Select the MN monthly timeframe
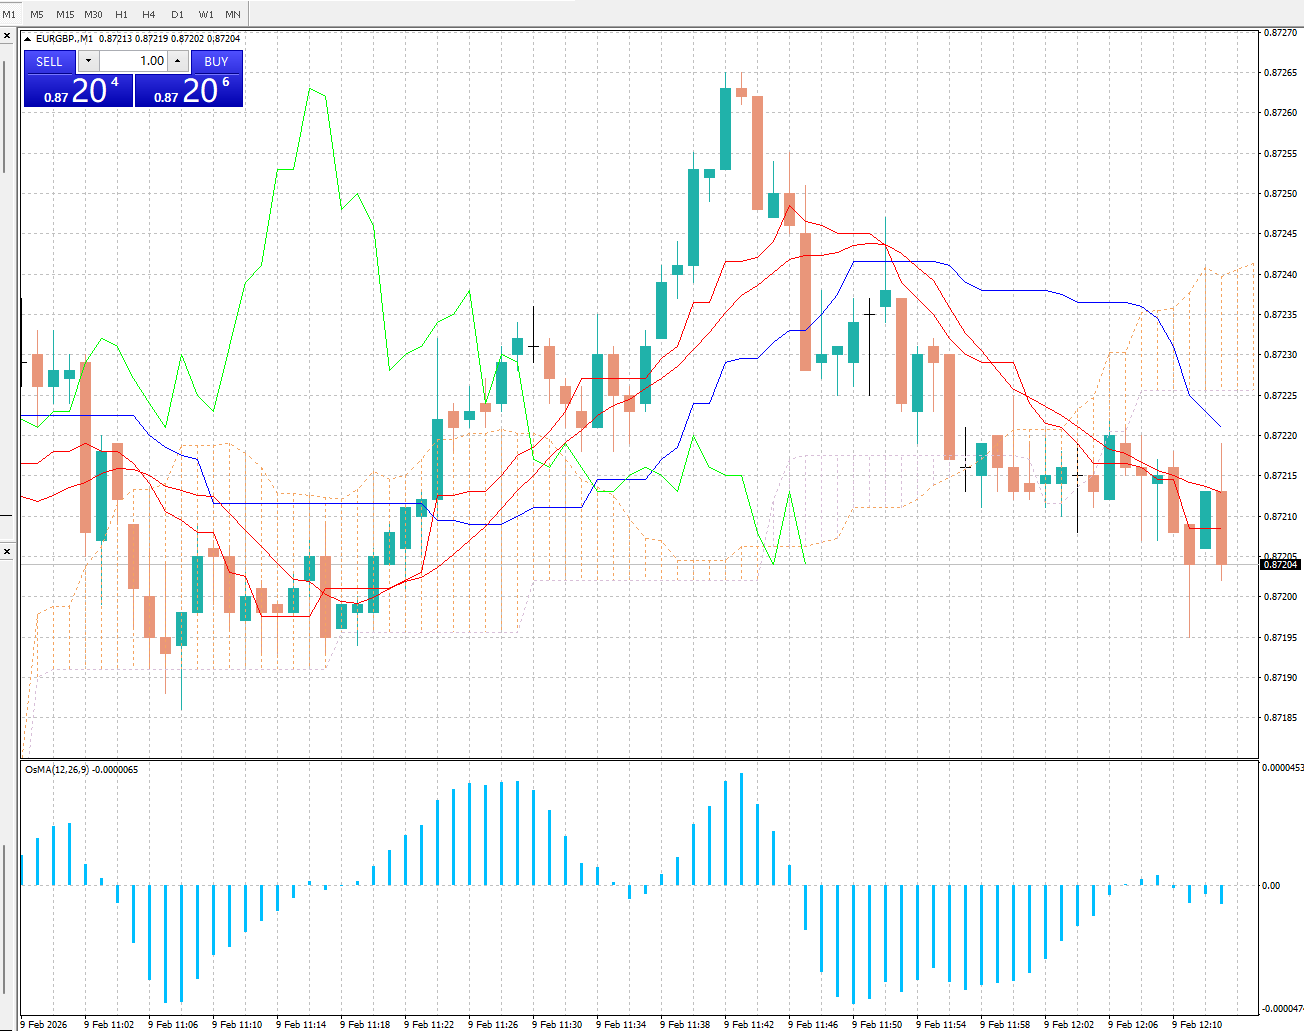The image size is (1304, 1031). coord(233,14)
